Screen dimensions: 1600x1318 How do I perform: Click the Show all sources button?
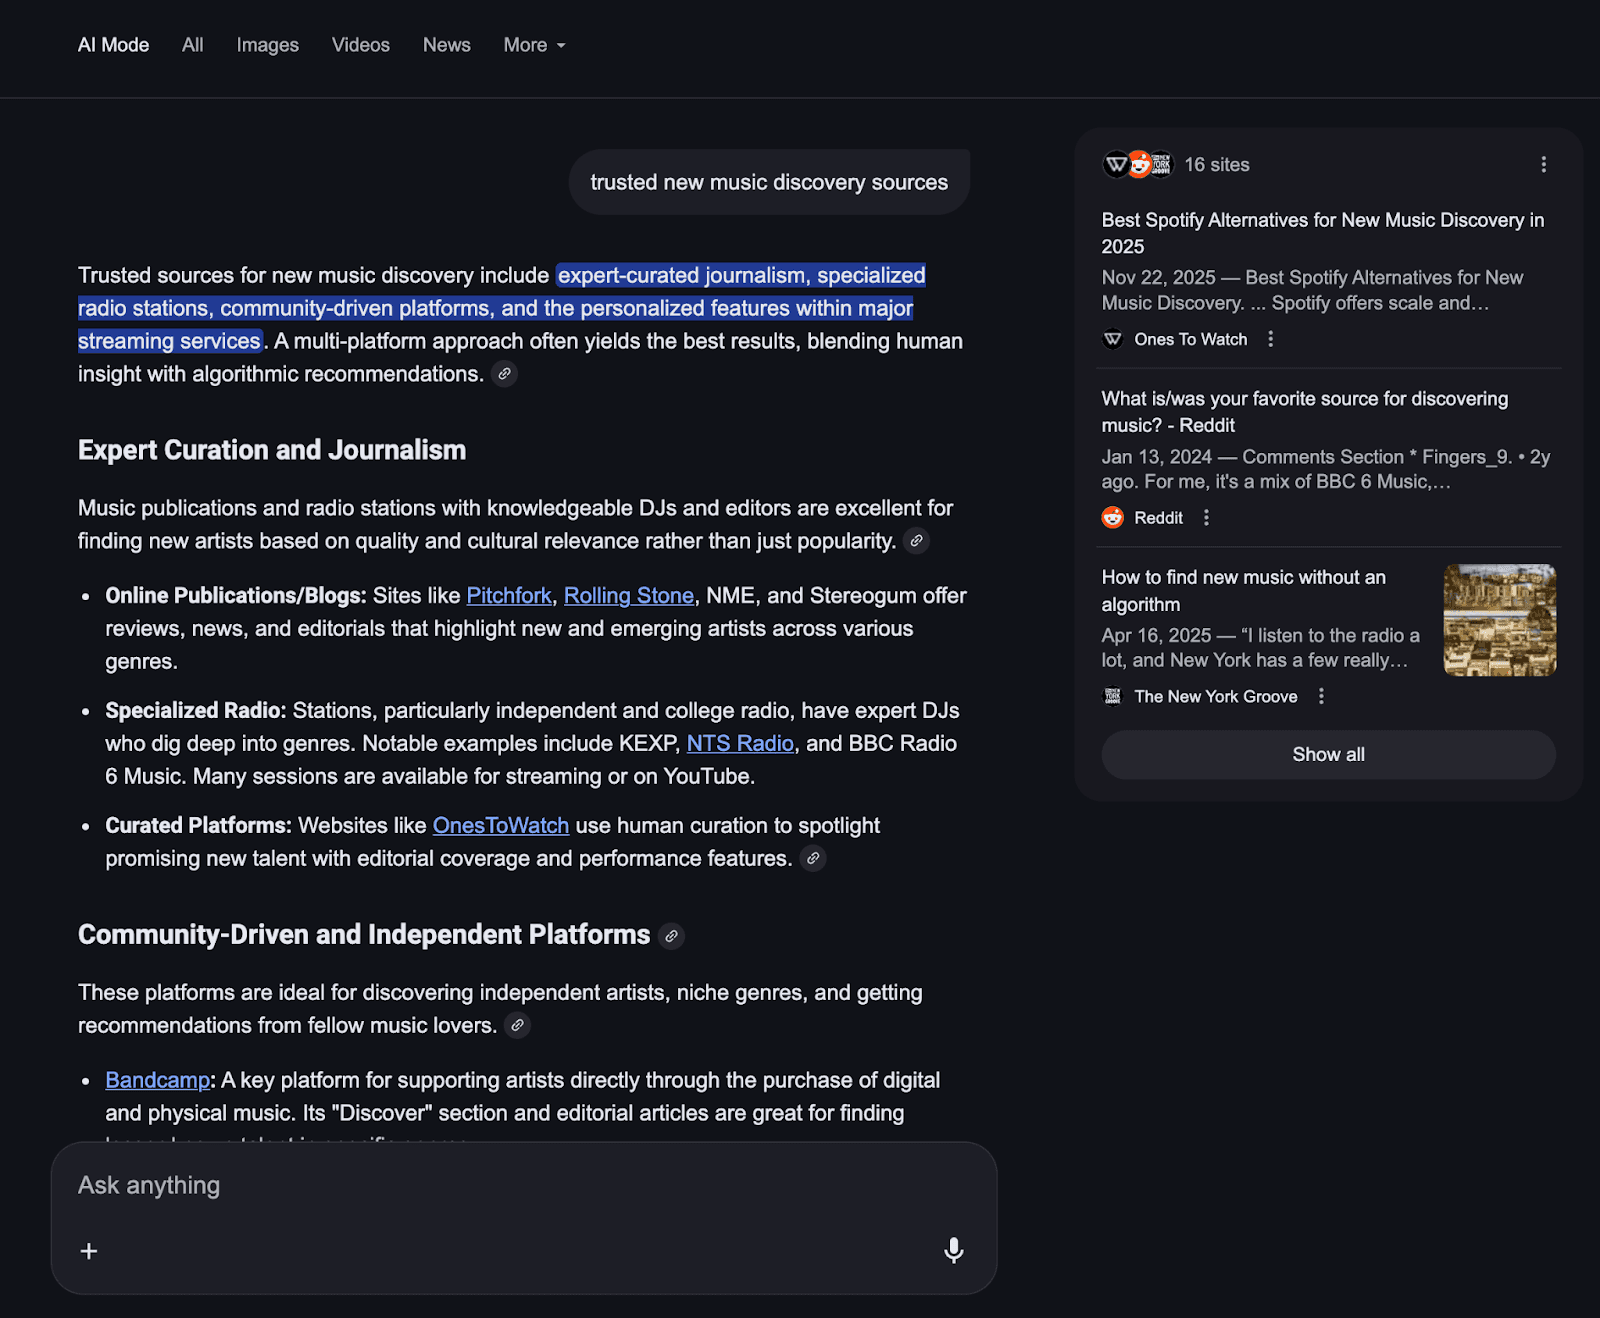1328,755
